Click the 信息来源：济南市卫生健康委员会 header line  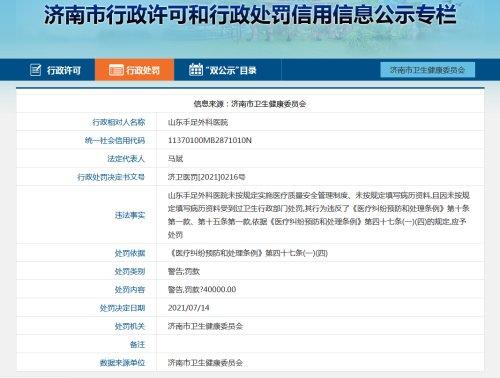250,104
